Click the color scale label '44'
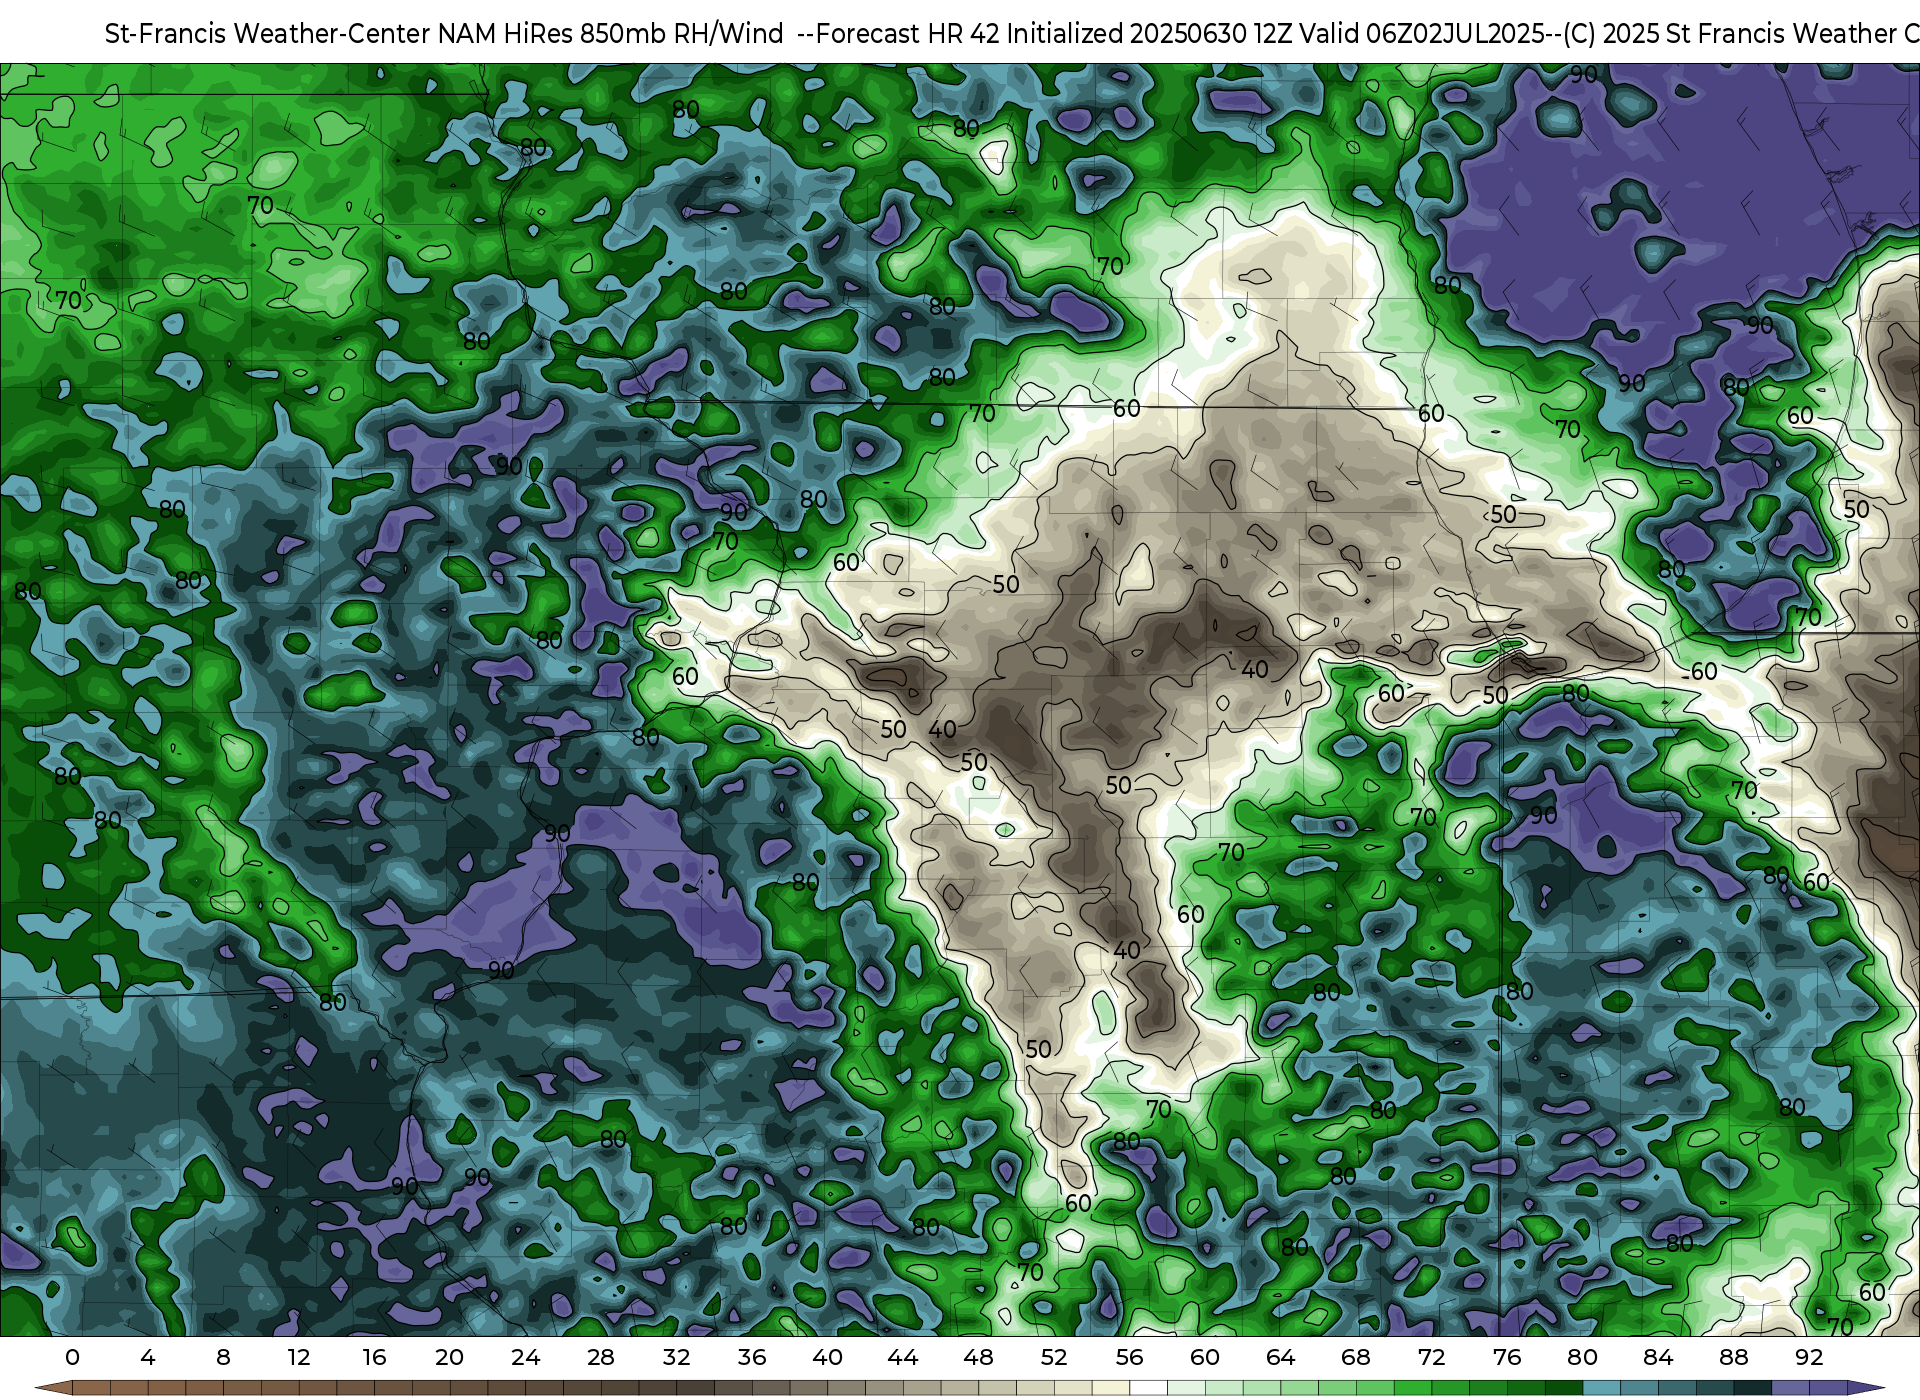 903,1357
